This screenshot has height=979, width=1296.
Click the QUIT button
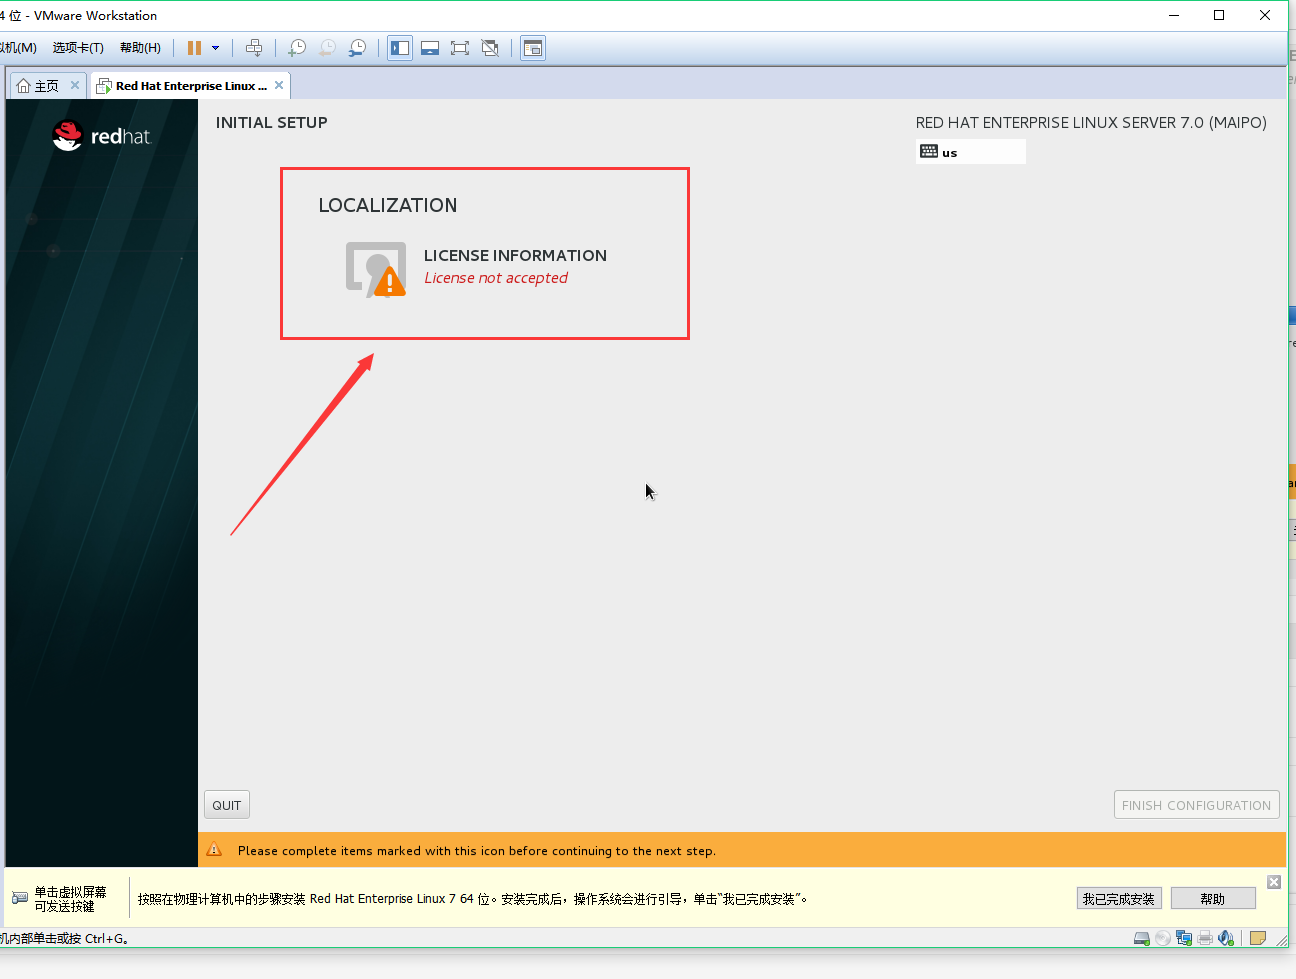click(227, 805)
